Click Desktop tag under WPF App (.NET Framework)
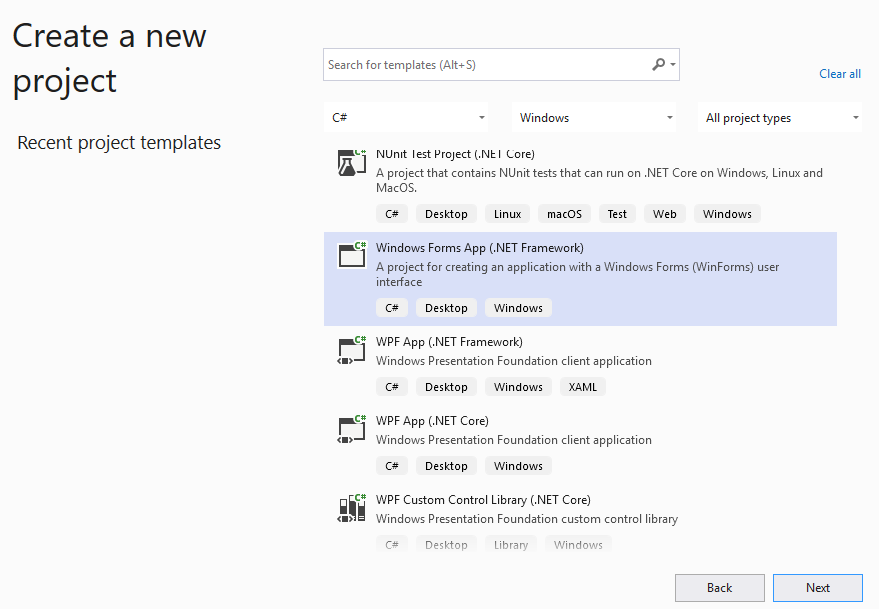 446,387
